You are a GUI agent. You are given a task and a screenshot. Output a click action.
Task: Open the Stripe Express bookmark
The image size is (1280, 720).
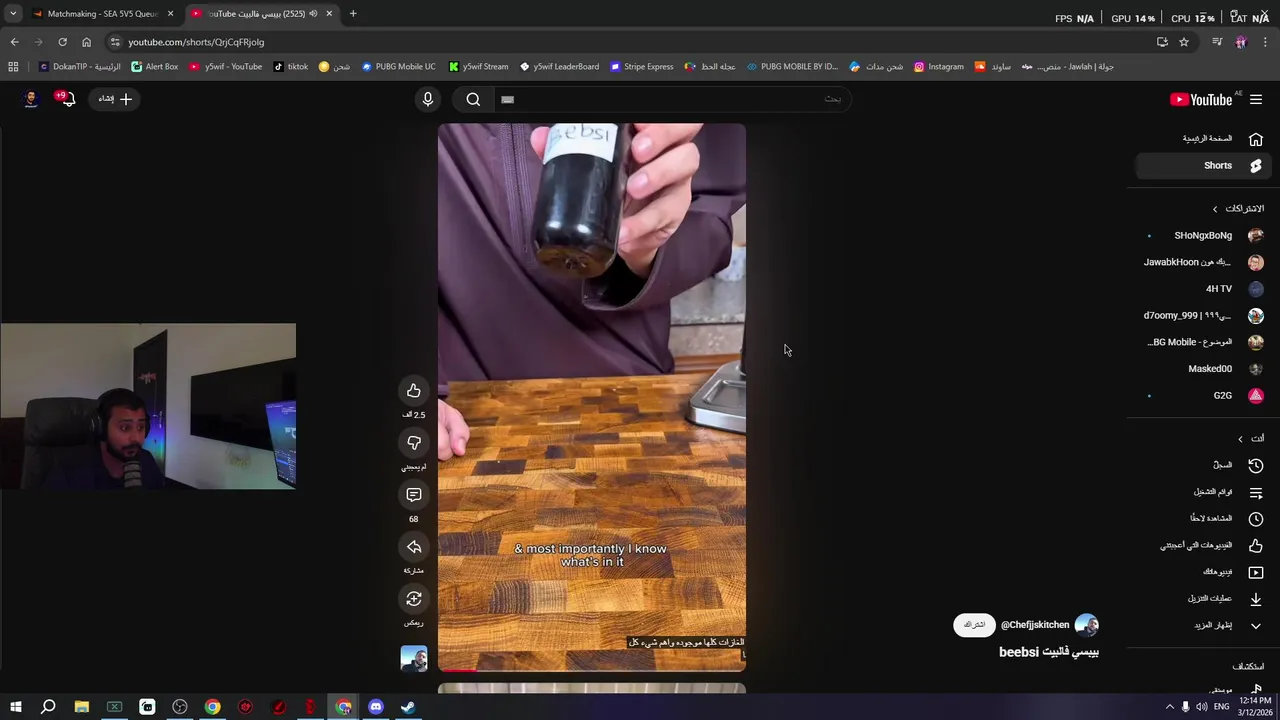(x=642, y=67)
